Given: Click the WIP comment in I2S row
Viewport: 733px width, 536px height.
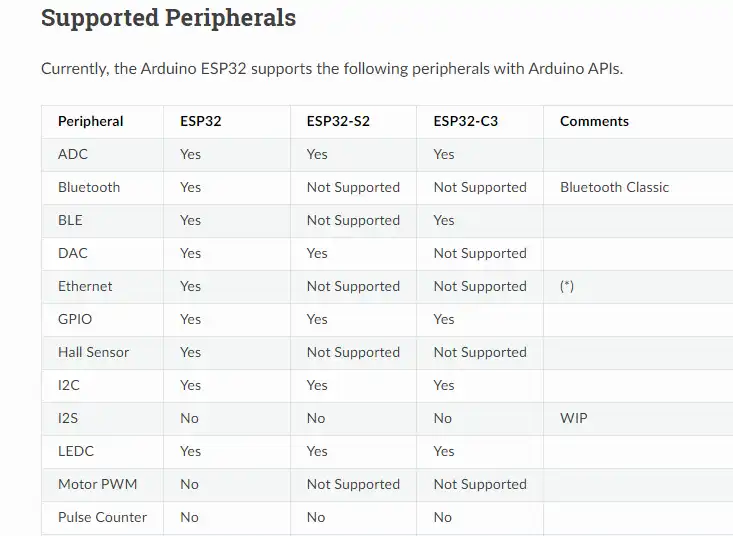Looking at the screenshot, I should pos(574,418).
